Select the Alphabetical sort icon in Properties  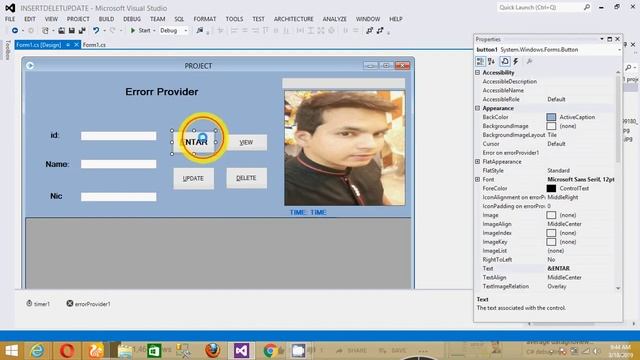coord(491,61)
